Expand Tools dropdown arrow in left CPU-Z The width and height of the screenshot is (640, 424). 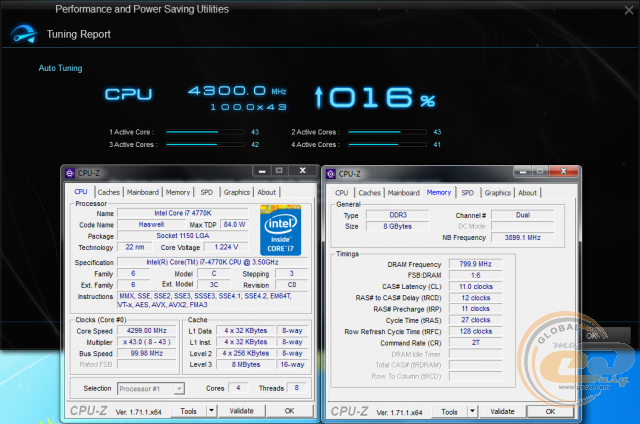coord(211,411)
